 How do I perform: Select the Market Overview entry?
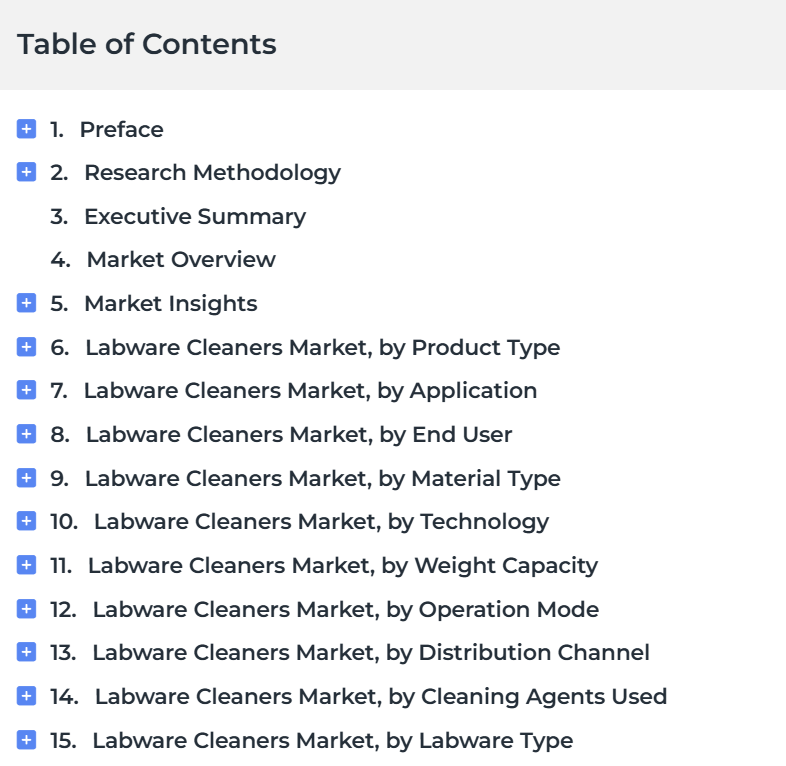(180, 259)
